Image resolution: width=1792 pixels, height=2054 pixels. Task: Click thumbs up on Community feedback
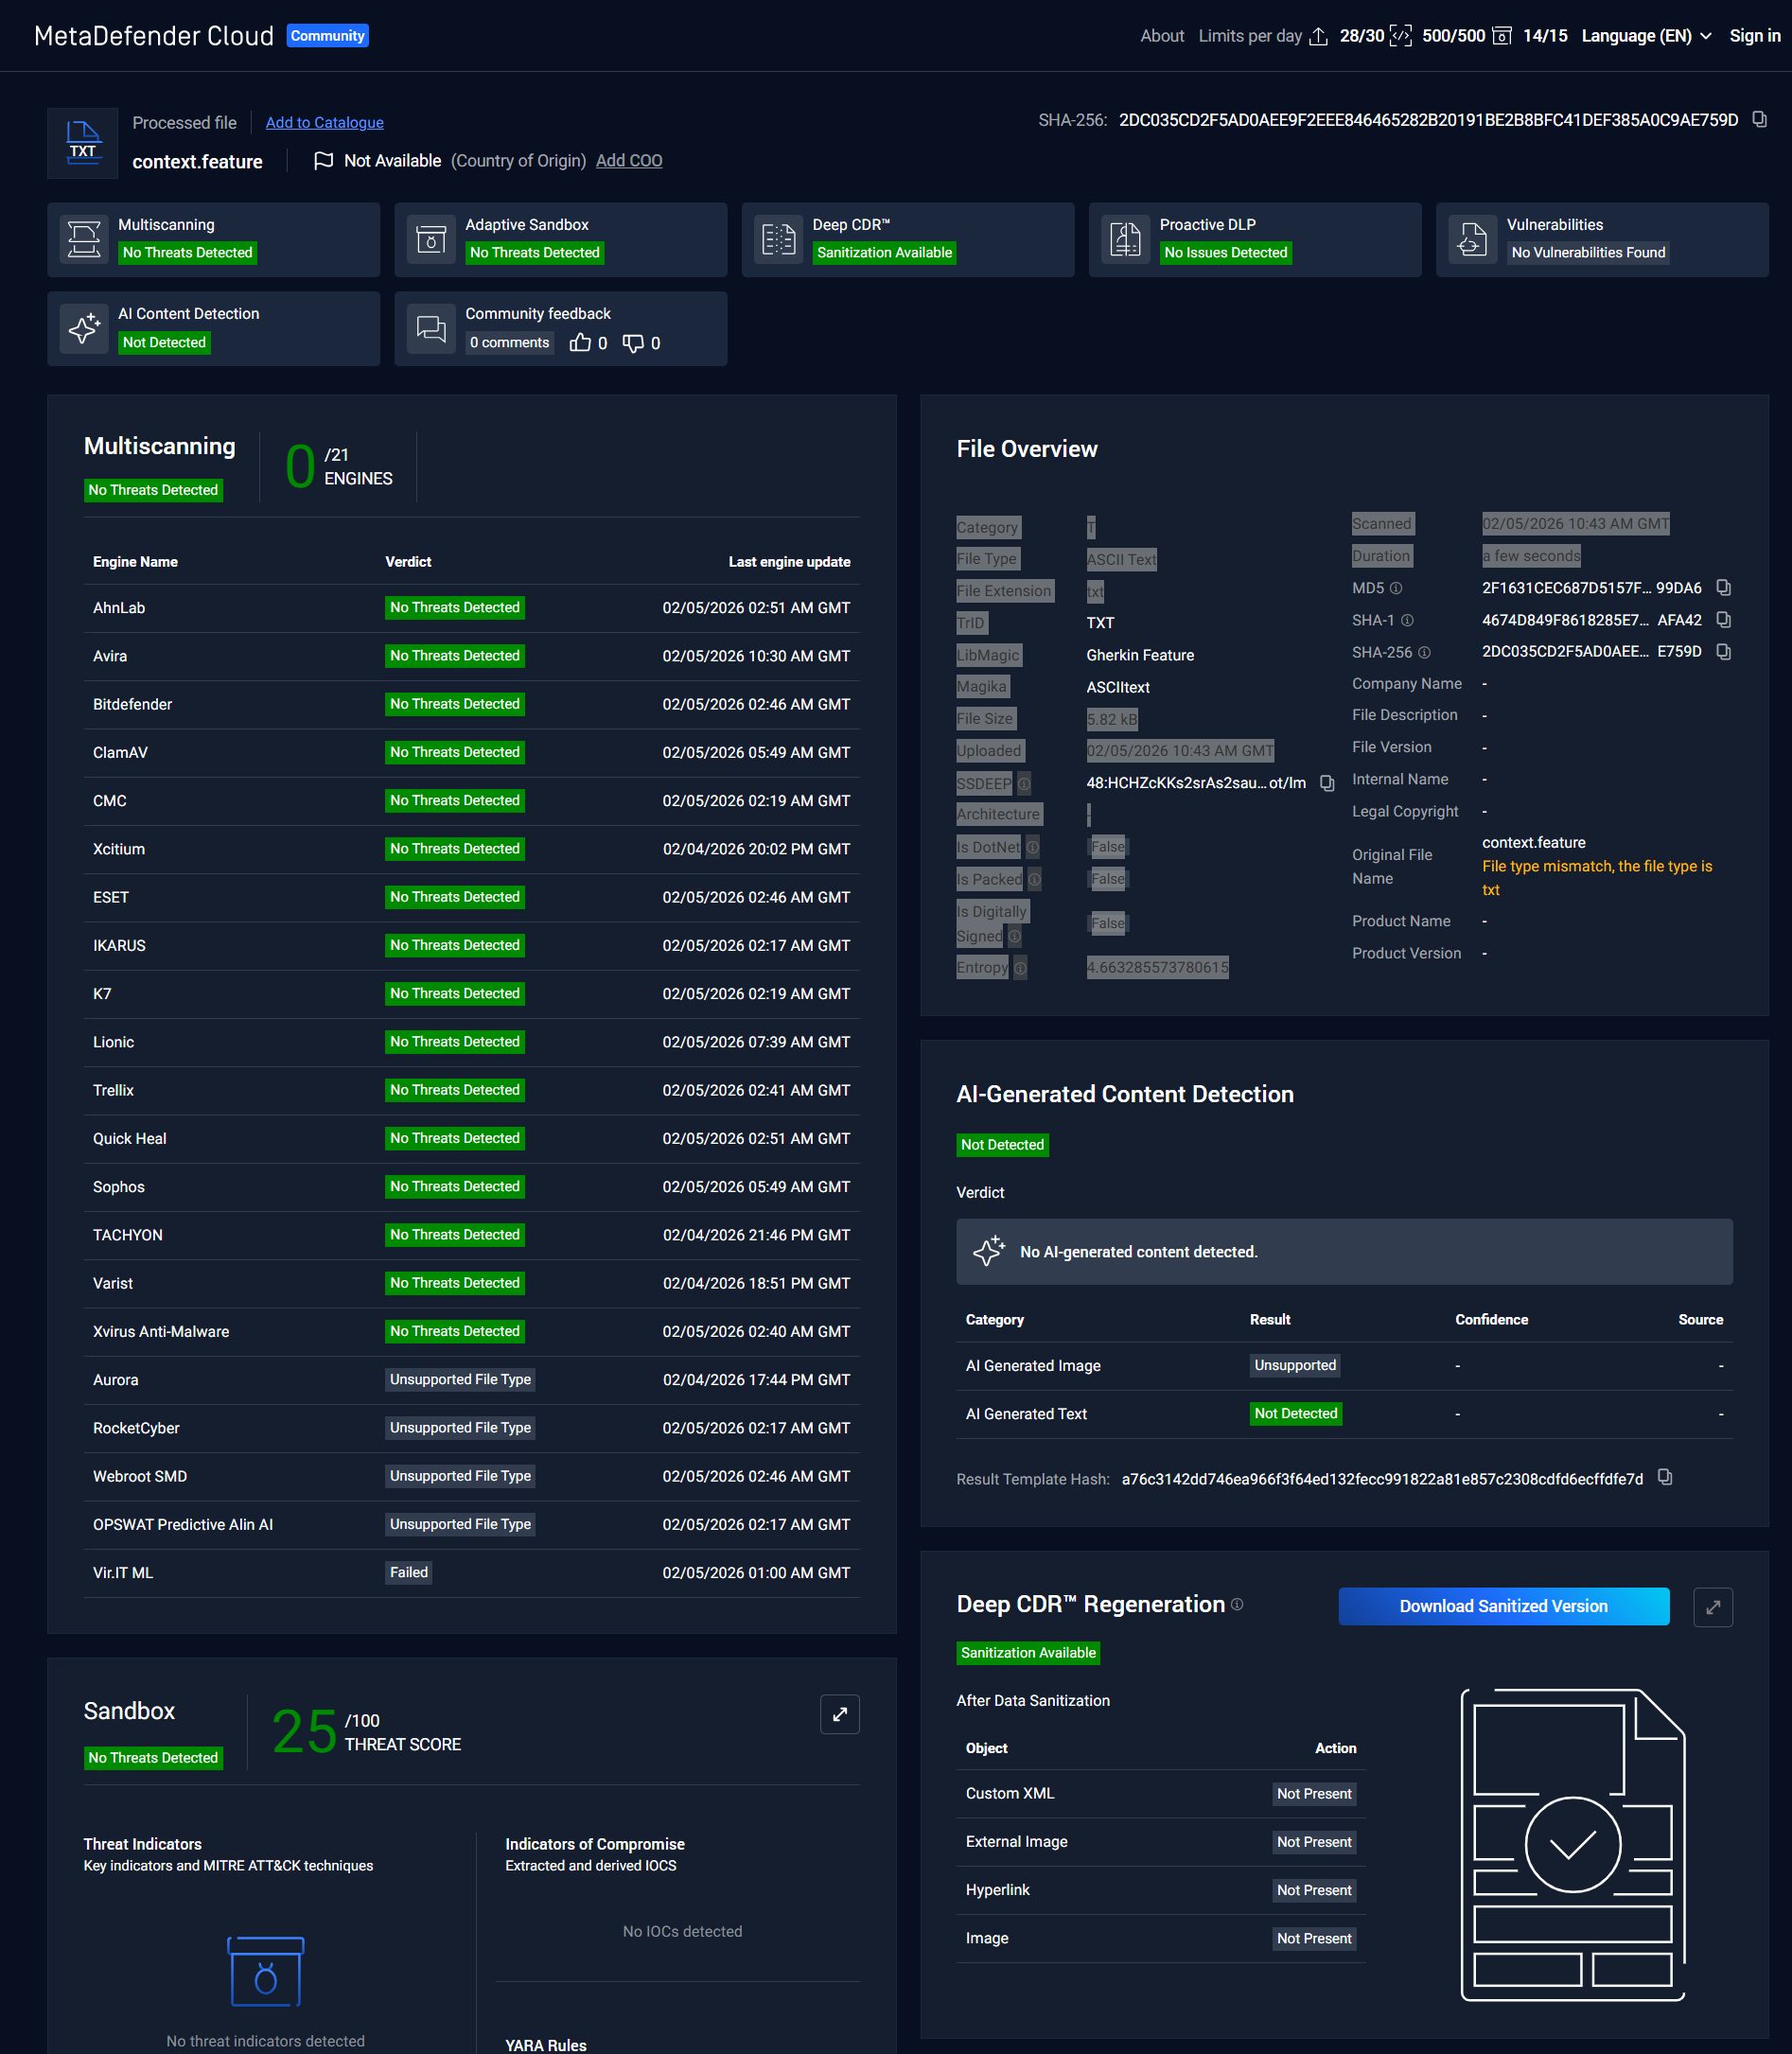click(x=580, y=343)
